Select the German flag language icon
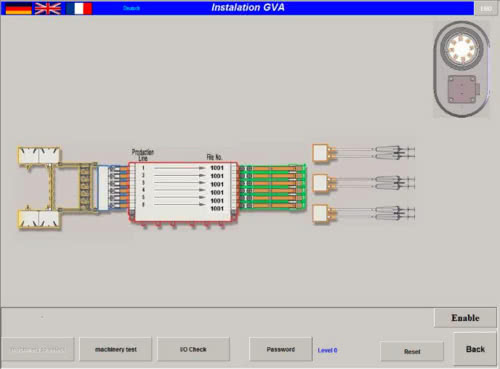The width and height of the screenshot is (500, 369). pyautogui.click(x=19, y=8)
